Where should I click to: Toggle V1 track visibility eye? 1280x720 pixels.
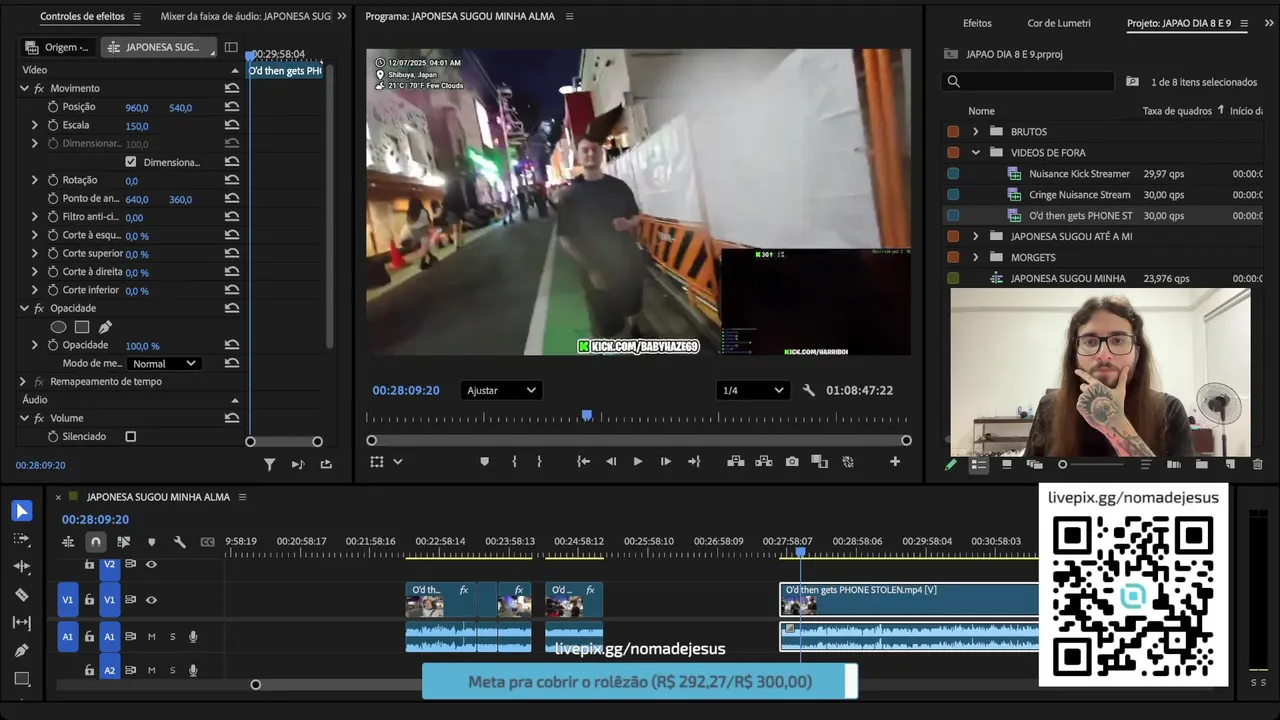[152, 600]
